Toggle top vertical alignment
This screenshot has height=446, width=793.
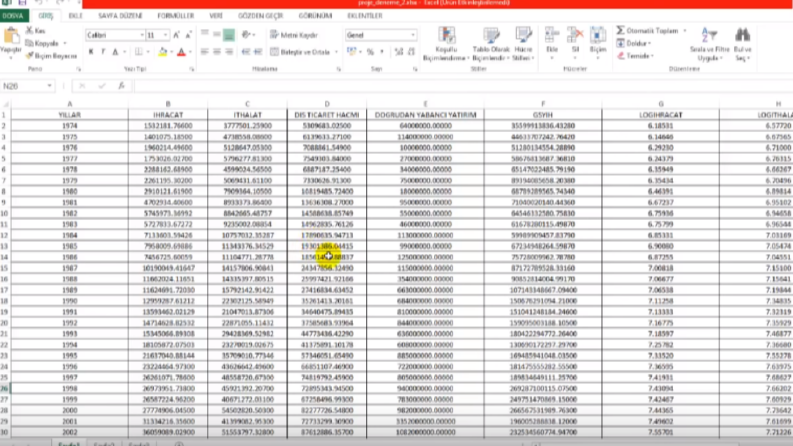[204, 35]
